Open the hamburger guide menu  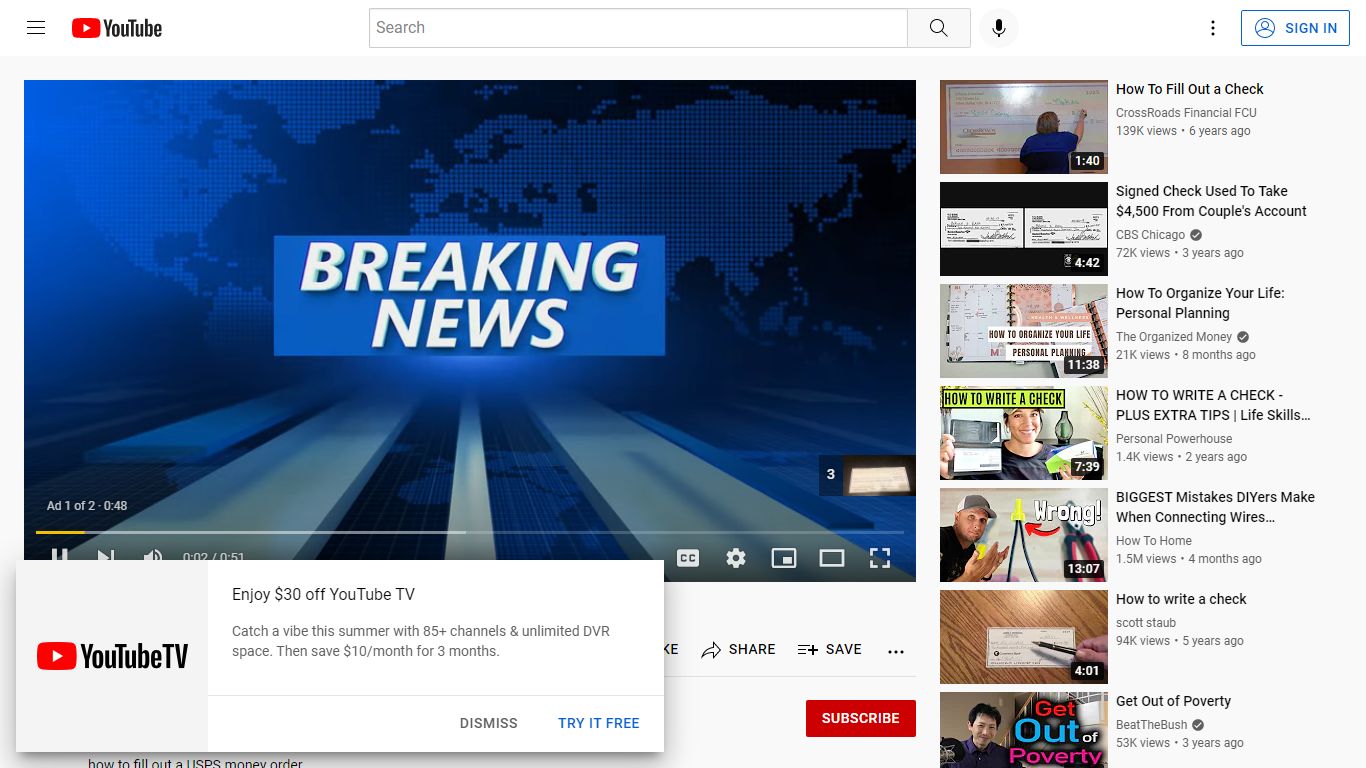coord(36,28)
